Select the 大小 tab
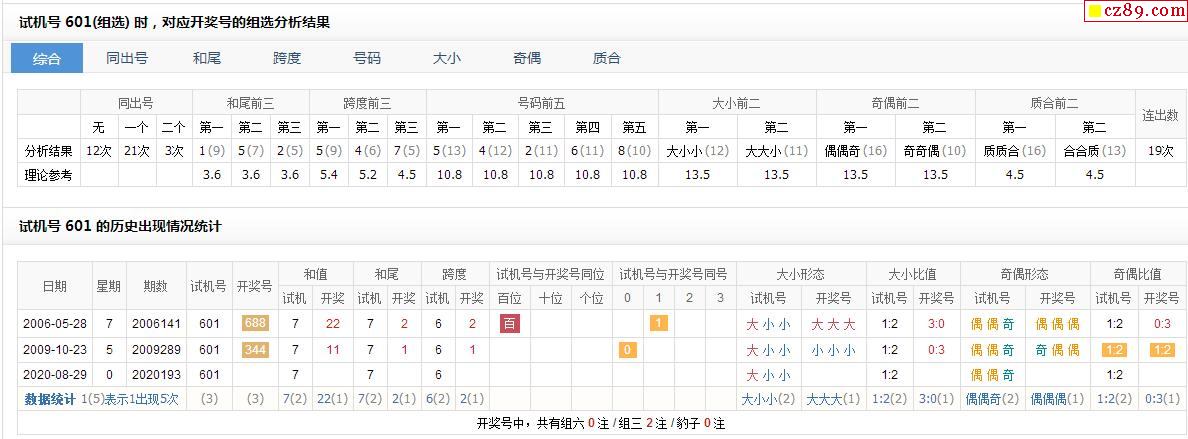Viewport: 1188px width, 439px height. point(447,58)
